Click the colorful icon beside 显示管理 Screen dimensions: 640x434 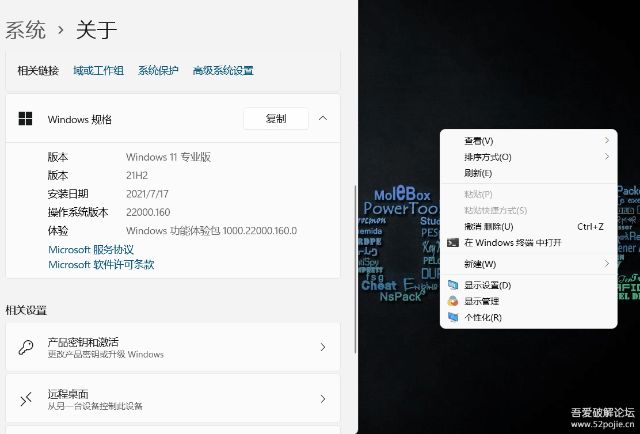pyautogui.click(x=453, y=301)
